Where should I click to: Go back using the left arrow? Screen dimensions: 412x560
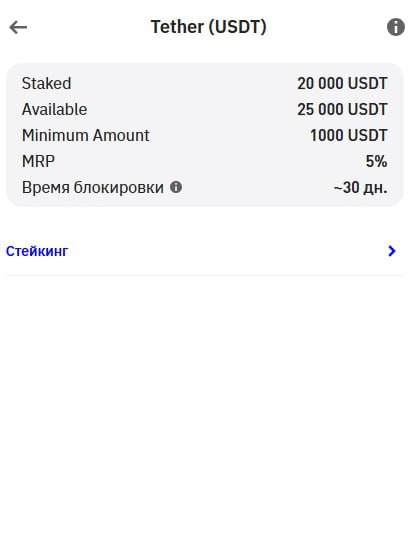pos(18,27)
